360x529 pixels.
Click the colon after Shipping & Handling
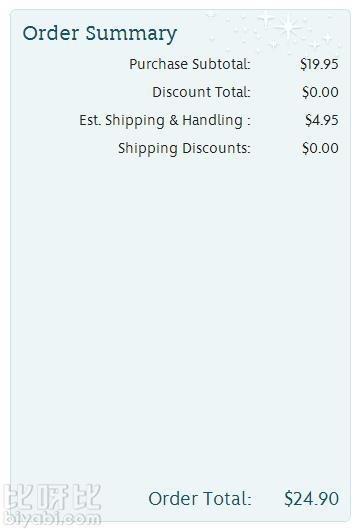click(249, 121)
